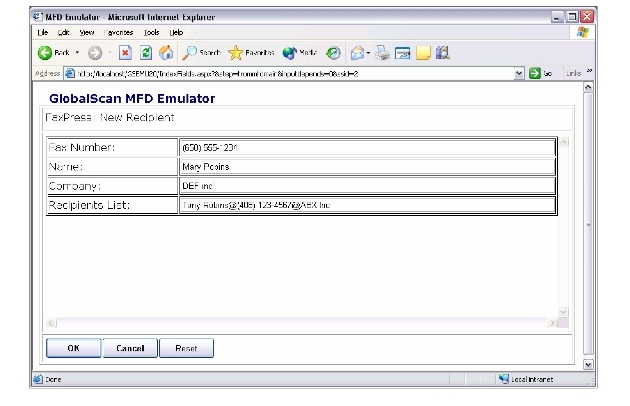Click the inner frame scroll-left arrow
This screenshot has height=406, width=630.
(51, 323)
